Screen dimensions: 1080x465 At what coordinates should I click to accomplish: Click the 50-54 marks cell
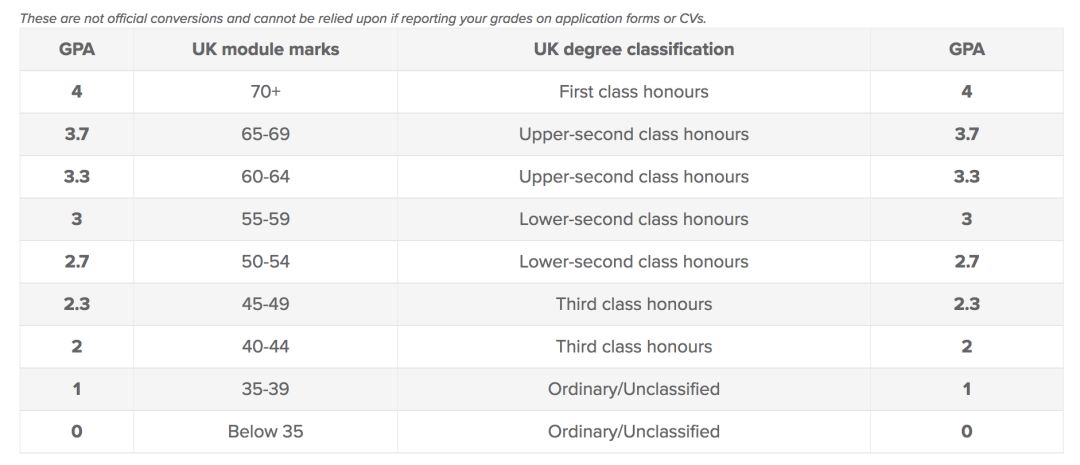tap(265, 262)
